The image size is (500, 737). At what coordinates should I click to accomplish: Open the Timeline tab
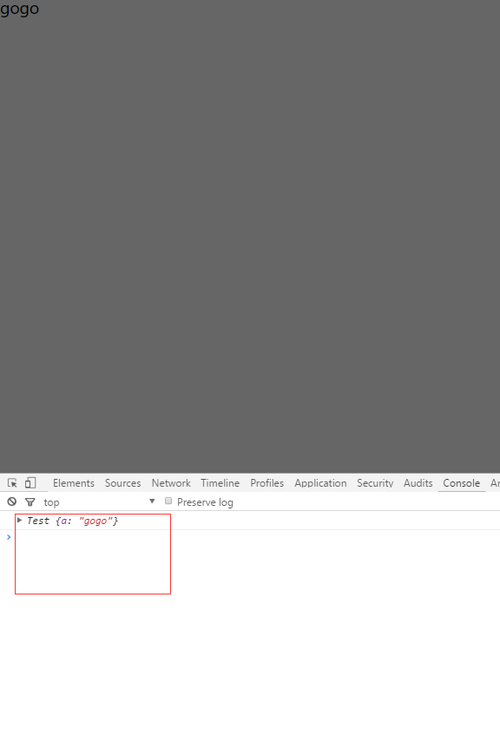(220, 483)
